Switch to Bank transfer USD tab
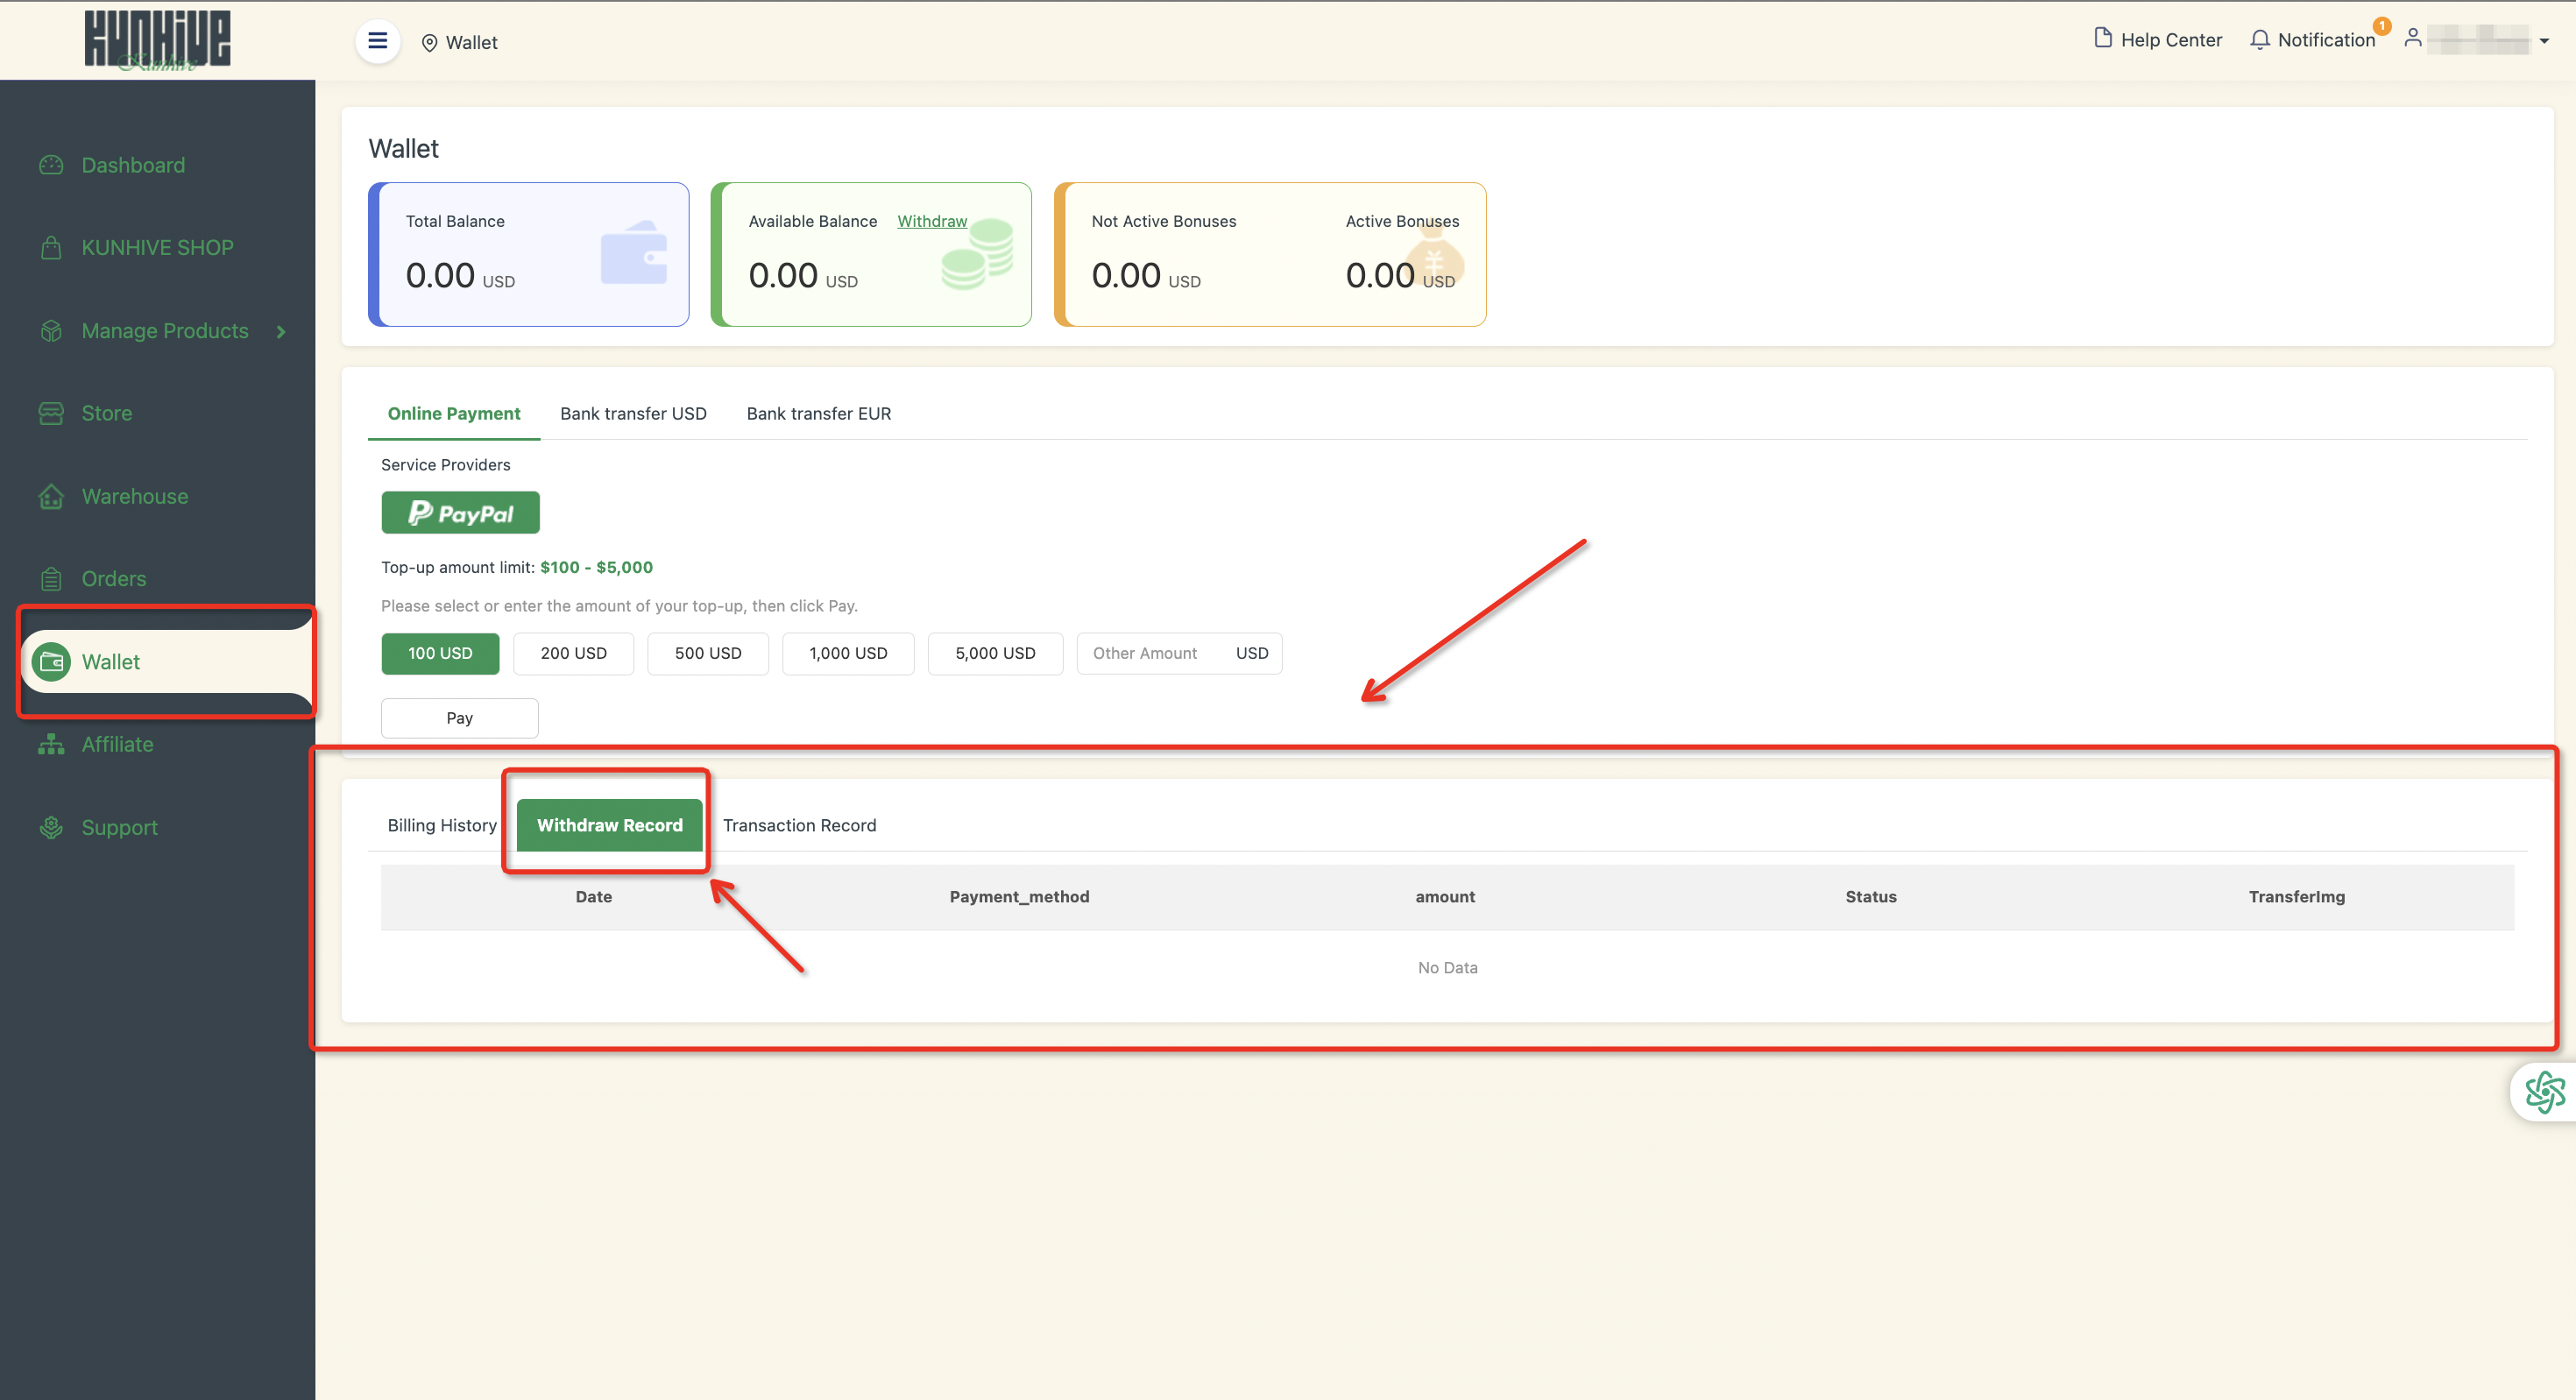Viewport: 2576px width, 1400px height. [633, 413]
